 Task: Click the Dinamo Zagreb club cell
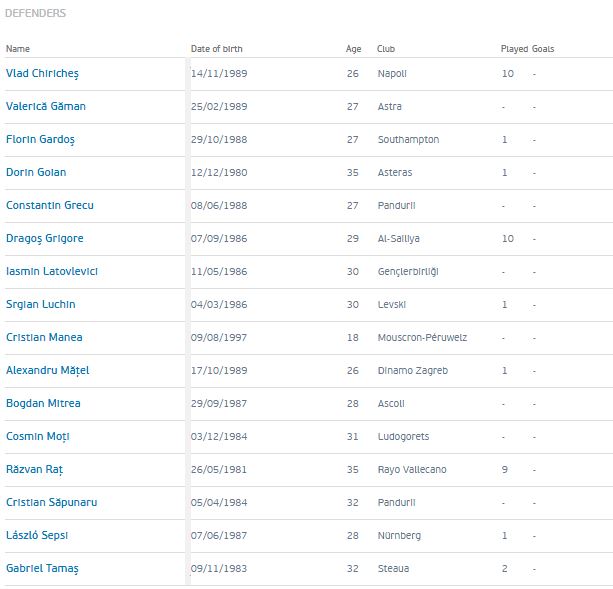pyautogui.click(x=413, y=371)
